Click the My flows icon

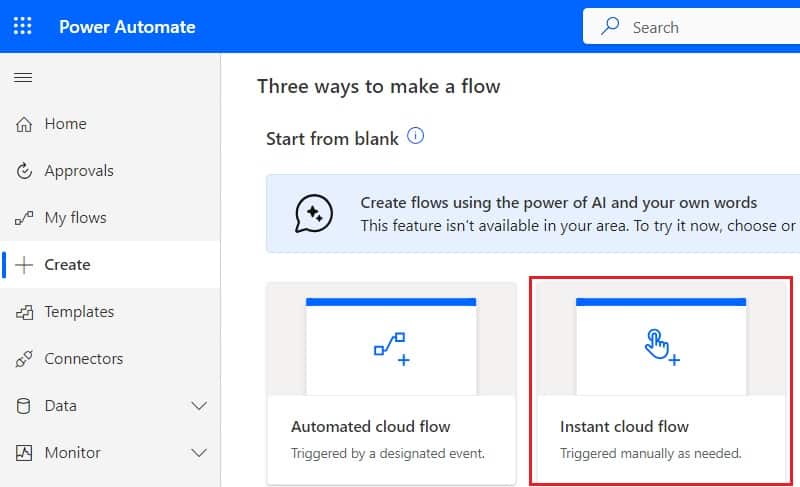tap(24, 218)
